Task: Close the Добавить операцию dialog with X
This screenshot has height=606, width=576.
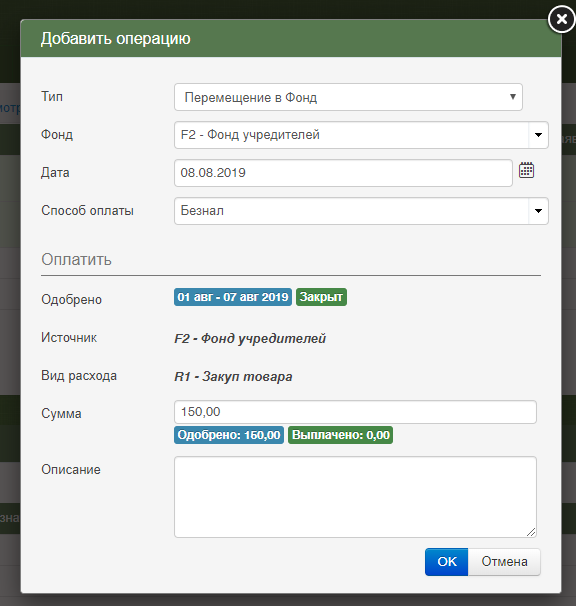Action: coord(562,19)
